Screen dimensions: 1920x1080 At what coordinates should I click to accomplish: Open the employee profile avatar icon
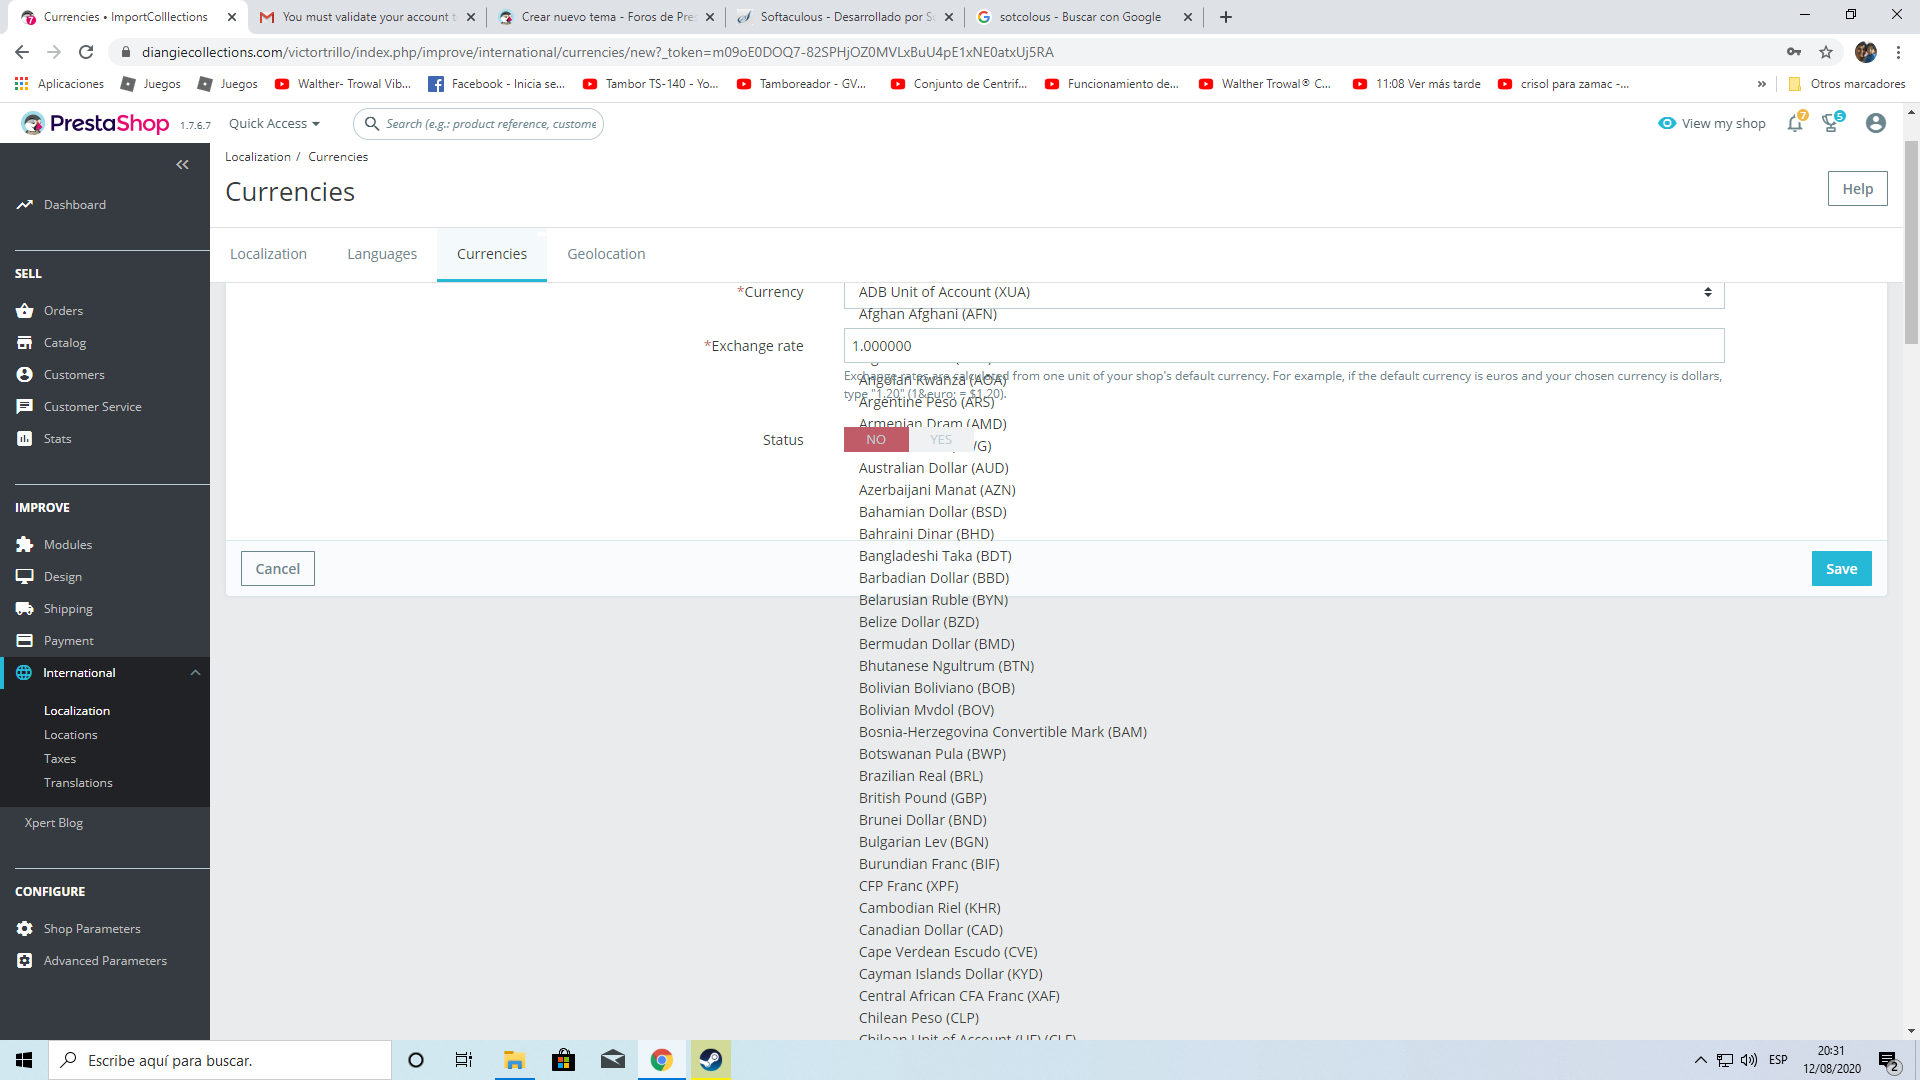[1876, 123]
